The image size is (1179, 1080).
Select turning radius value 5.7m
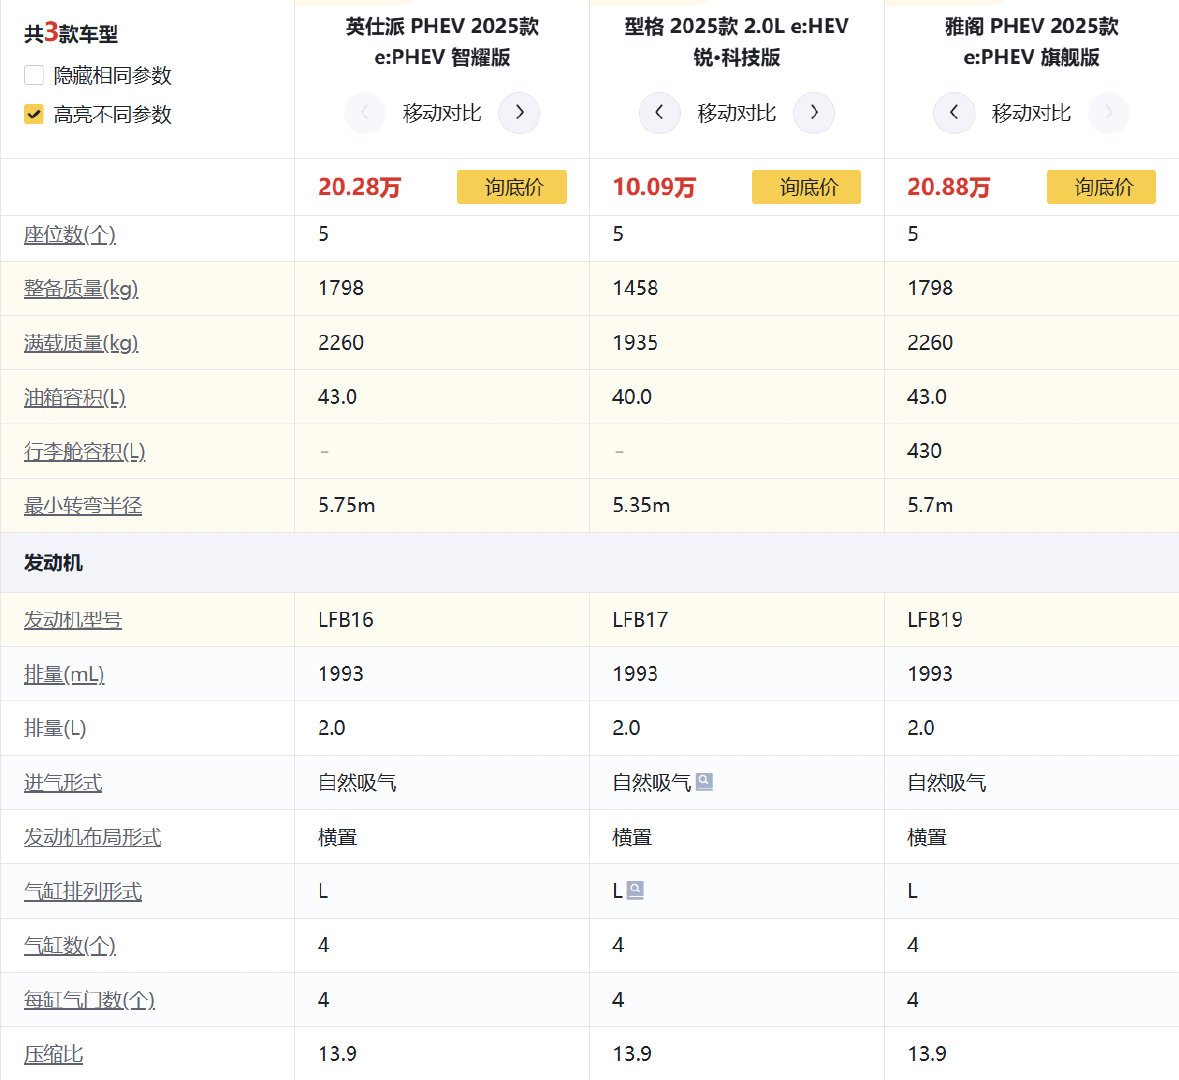pos(930,505)
